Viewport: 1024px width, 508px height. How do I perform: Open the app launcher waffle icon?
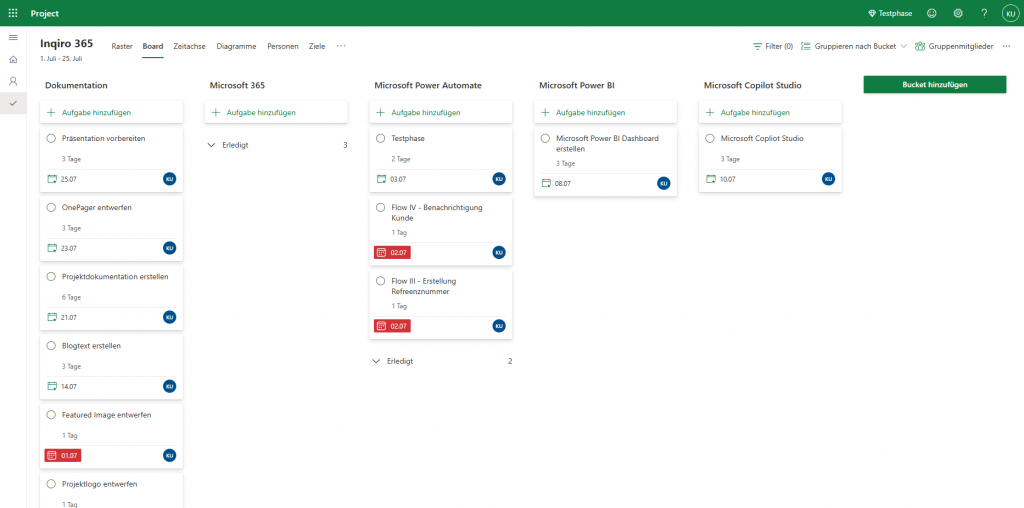[13, 13]
